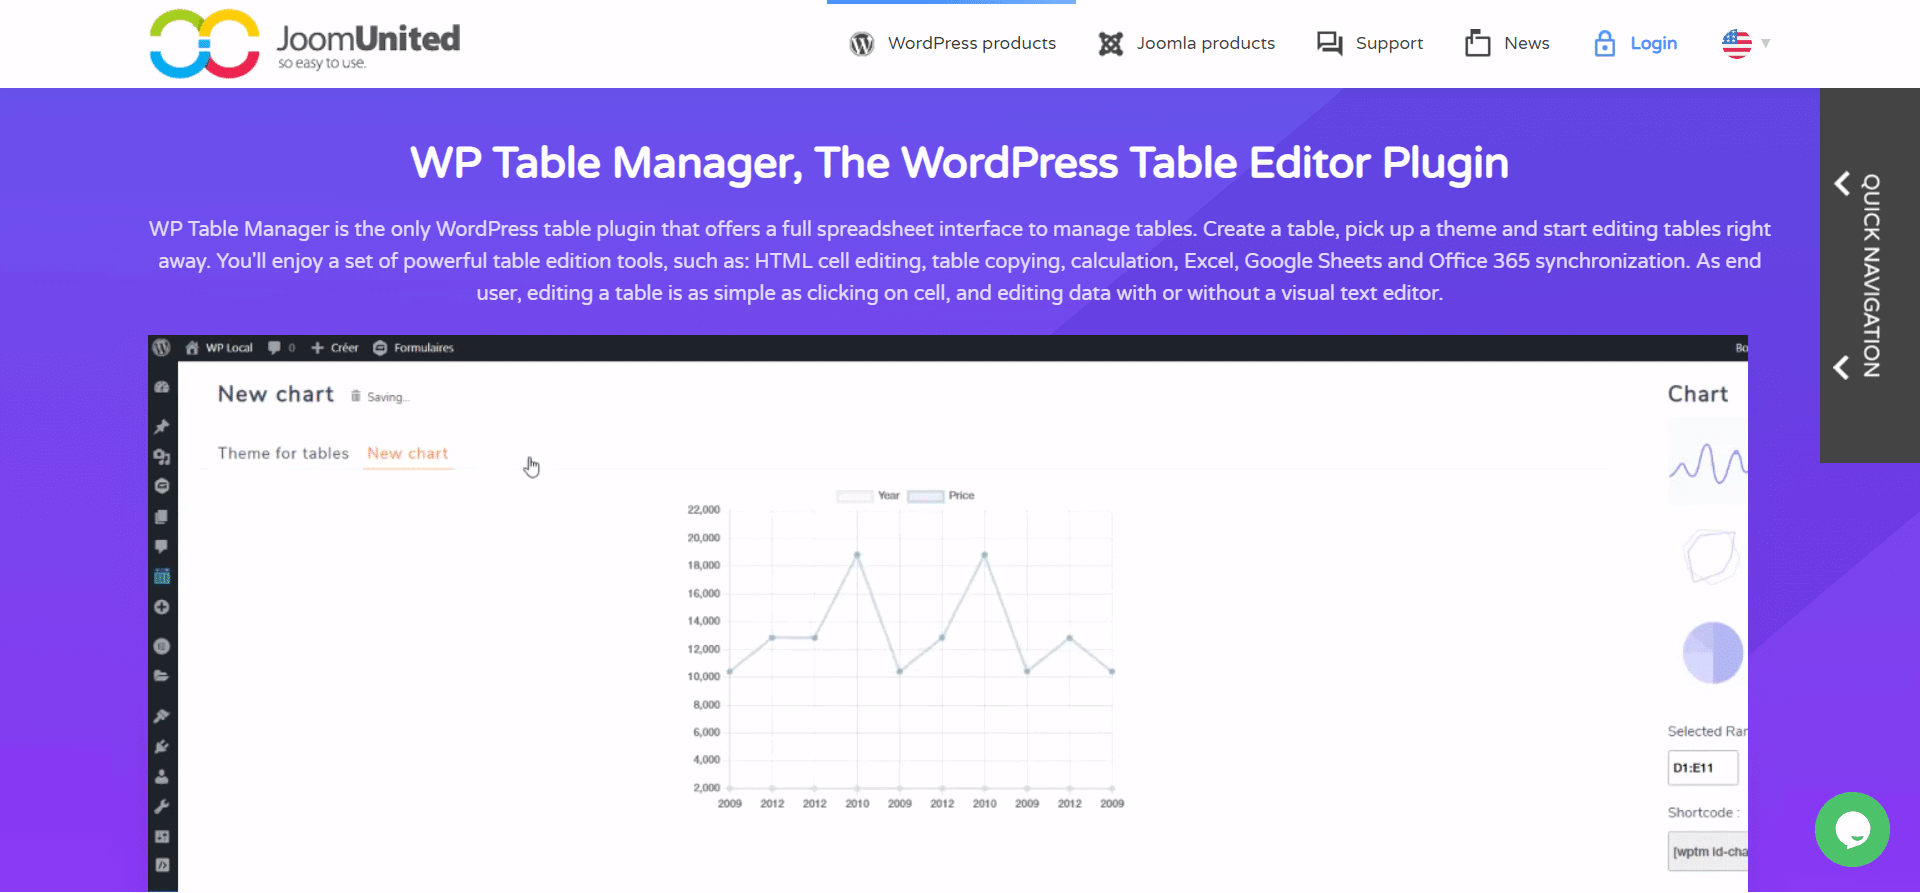
Task: Open the Users person icon in the sidebar
Action: click(162, 776)
